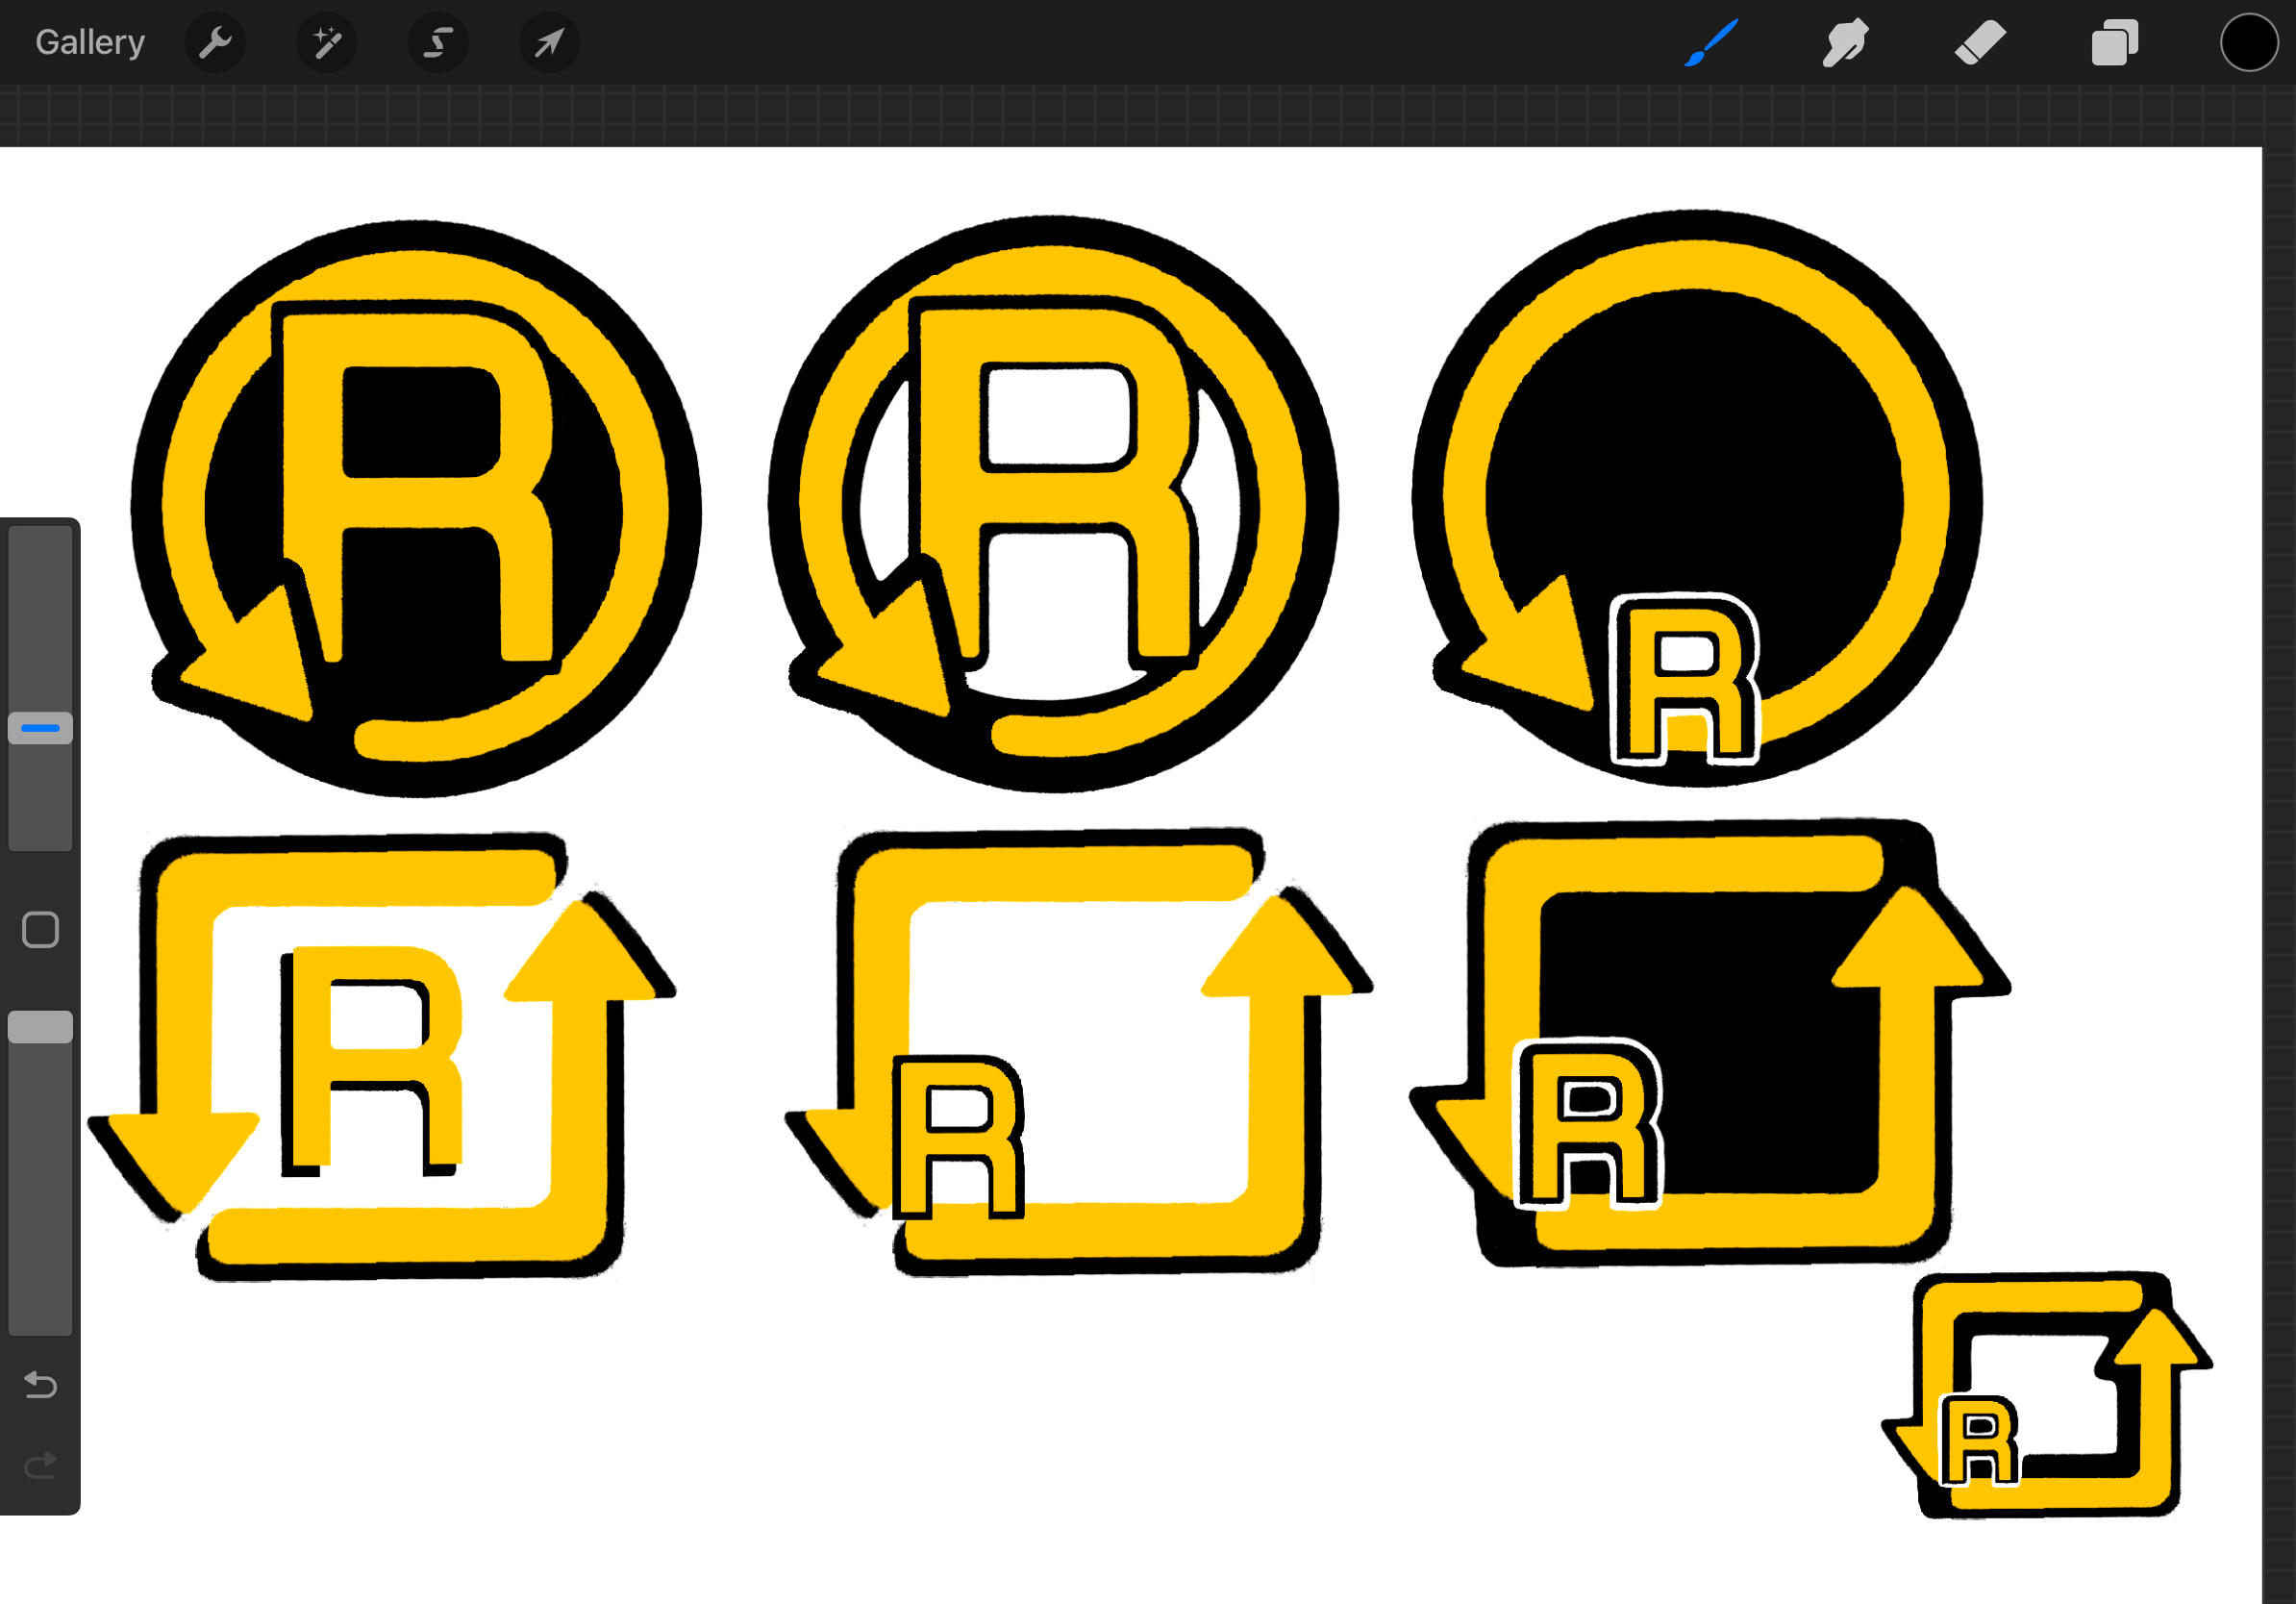The height and width of the screenshot is (1604, 2296).
Task: Activate the Selection tool
Action: tap(438, 43)
